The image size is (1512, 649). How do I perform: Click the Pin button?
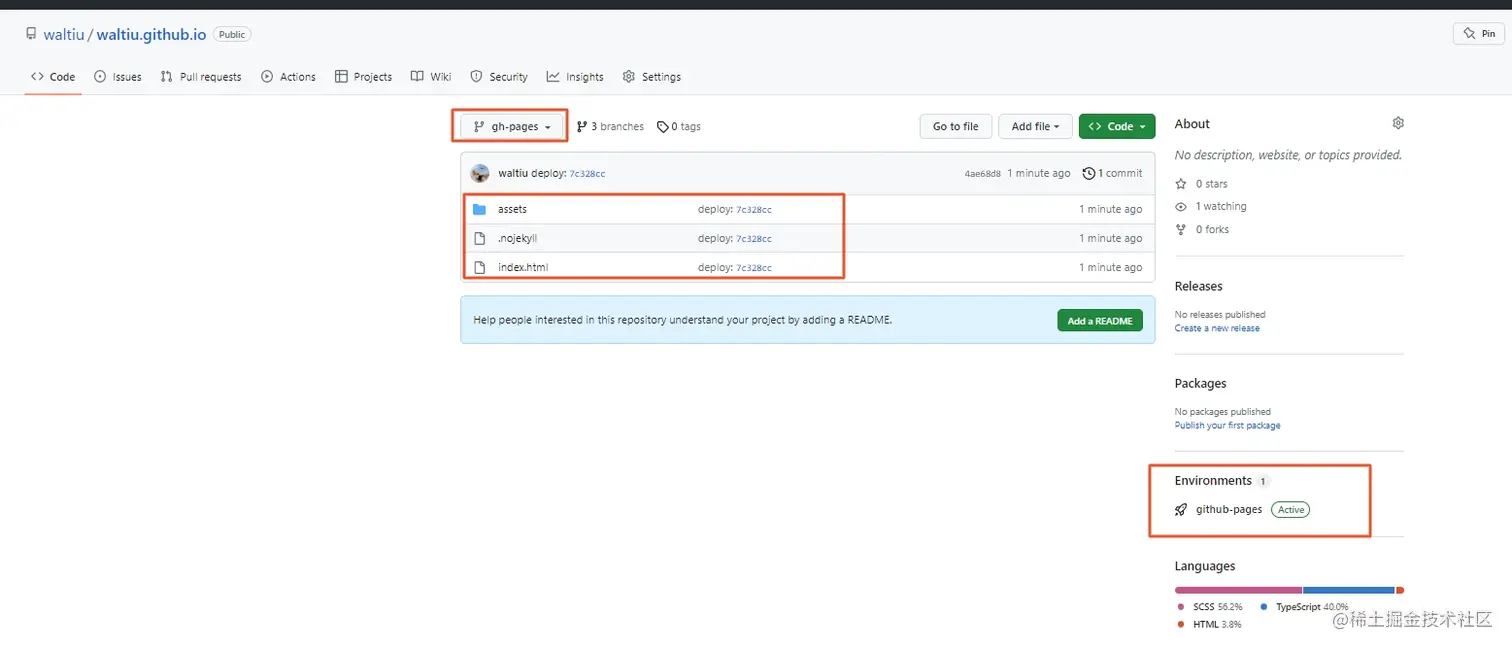coord(1478,33)
